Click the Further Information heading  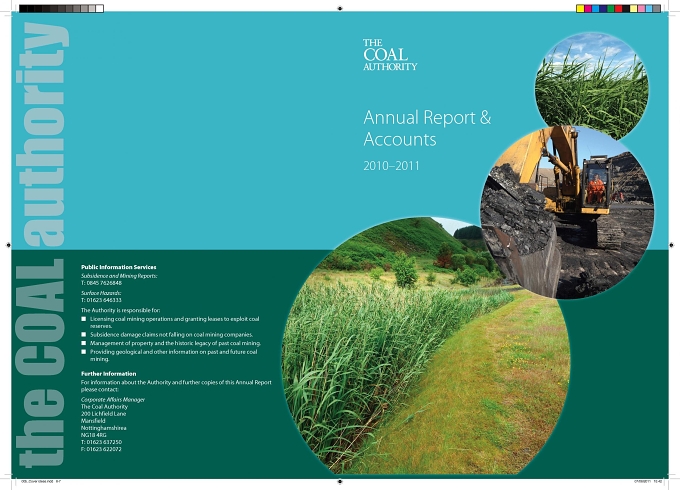(108, 374)
